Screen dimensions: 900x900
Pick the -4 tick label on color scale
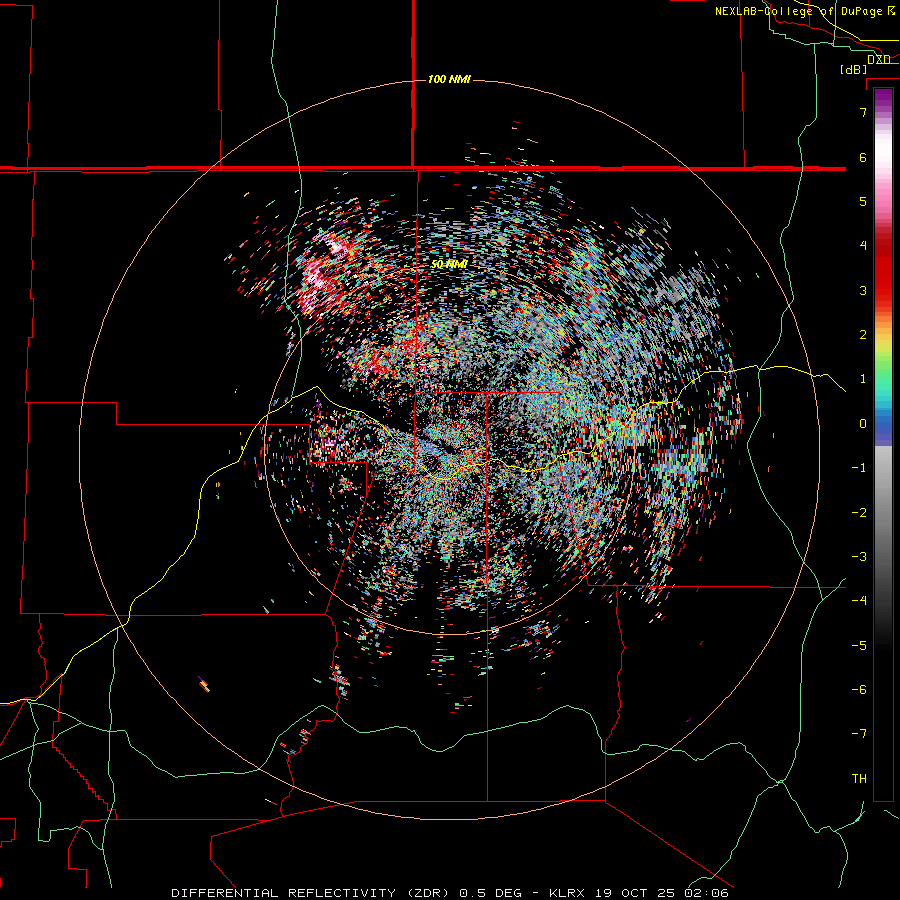[x=859, y=601]
